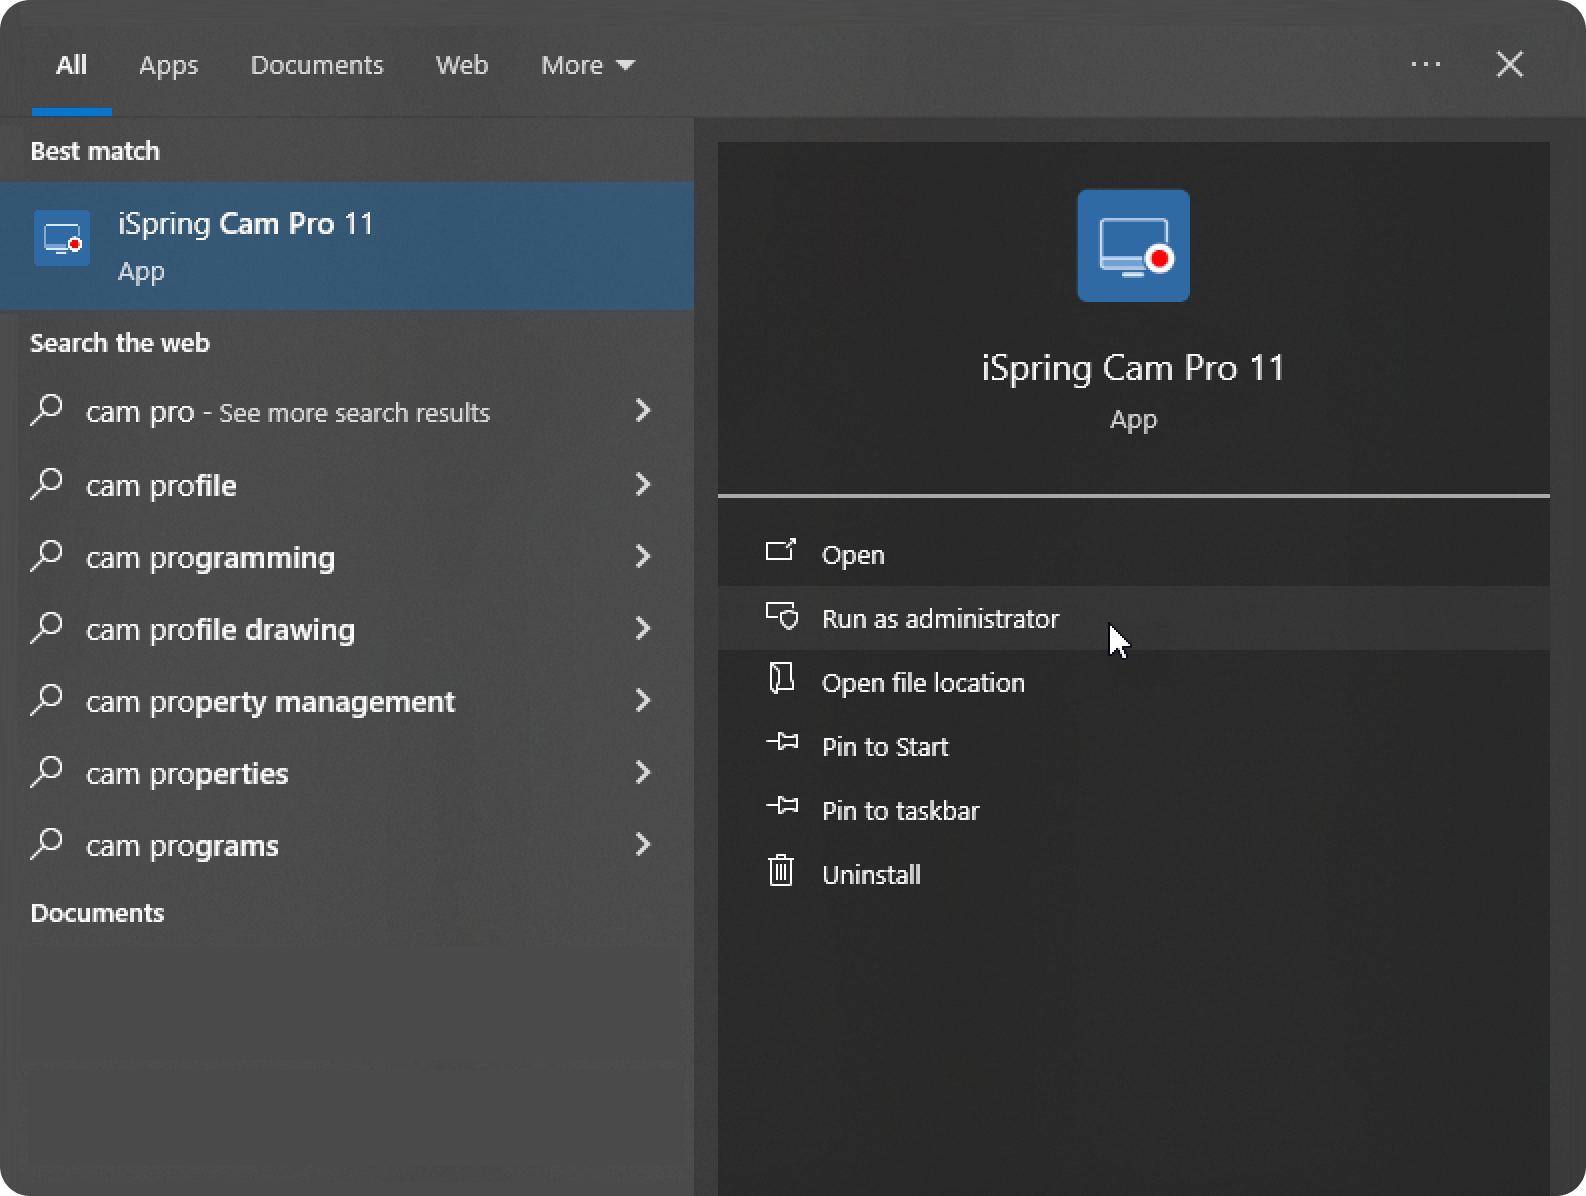The width and height of the screenshot is (1586, 1196).
Task: Click the 'cam property management' suggestion text
Action: [270, 701]
